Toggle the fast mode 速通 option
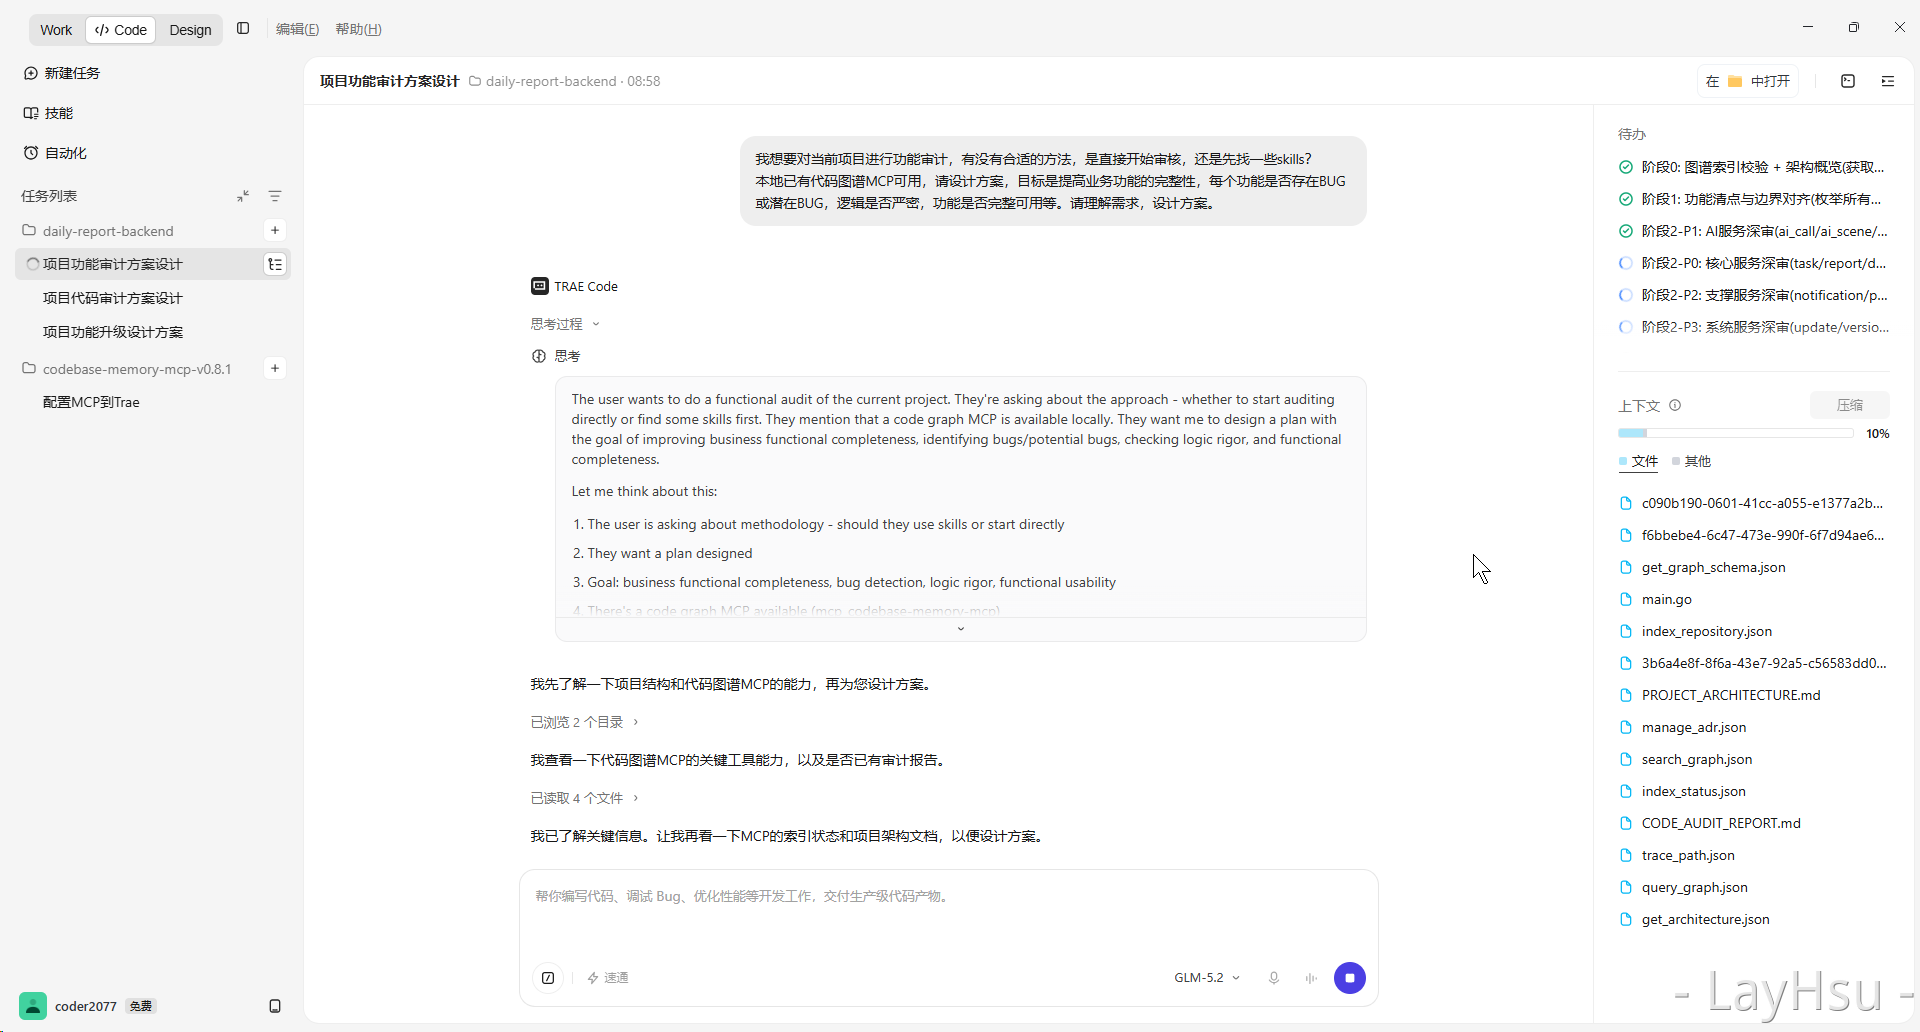Screen dimensions: 1920x1032 [608, 978]
